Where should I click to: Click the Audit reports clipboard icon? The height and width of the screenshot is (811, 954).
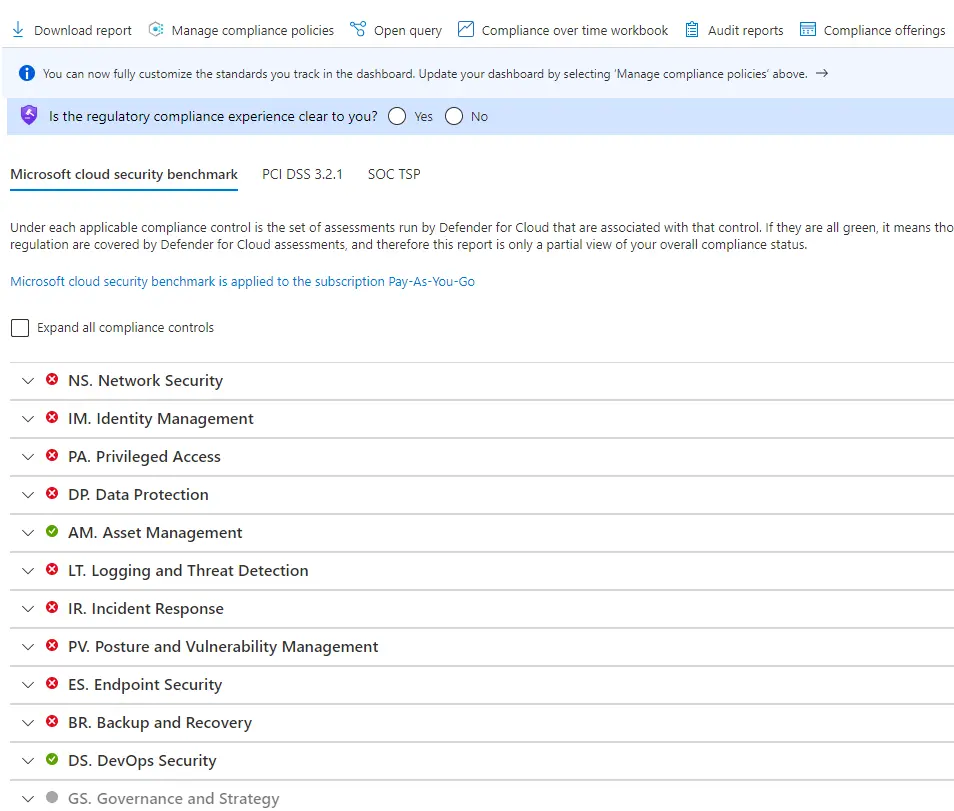point(692,29)
